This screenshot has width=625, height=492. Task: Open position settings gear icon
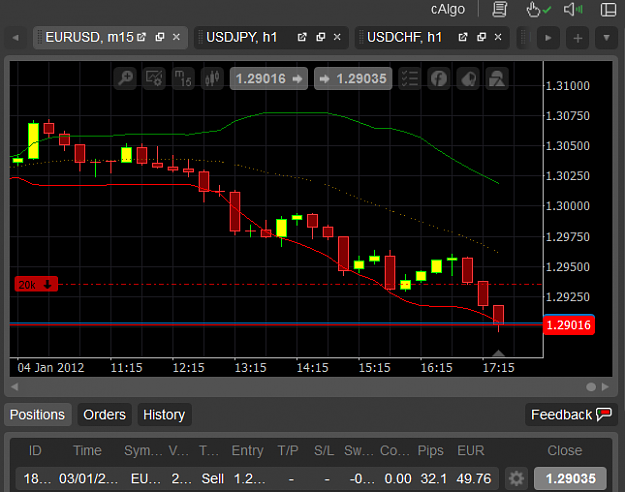point(516,478)
